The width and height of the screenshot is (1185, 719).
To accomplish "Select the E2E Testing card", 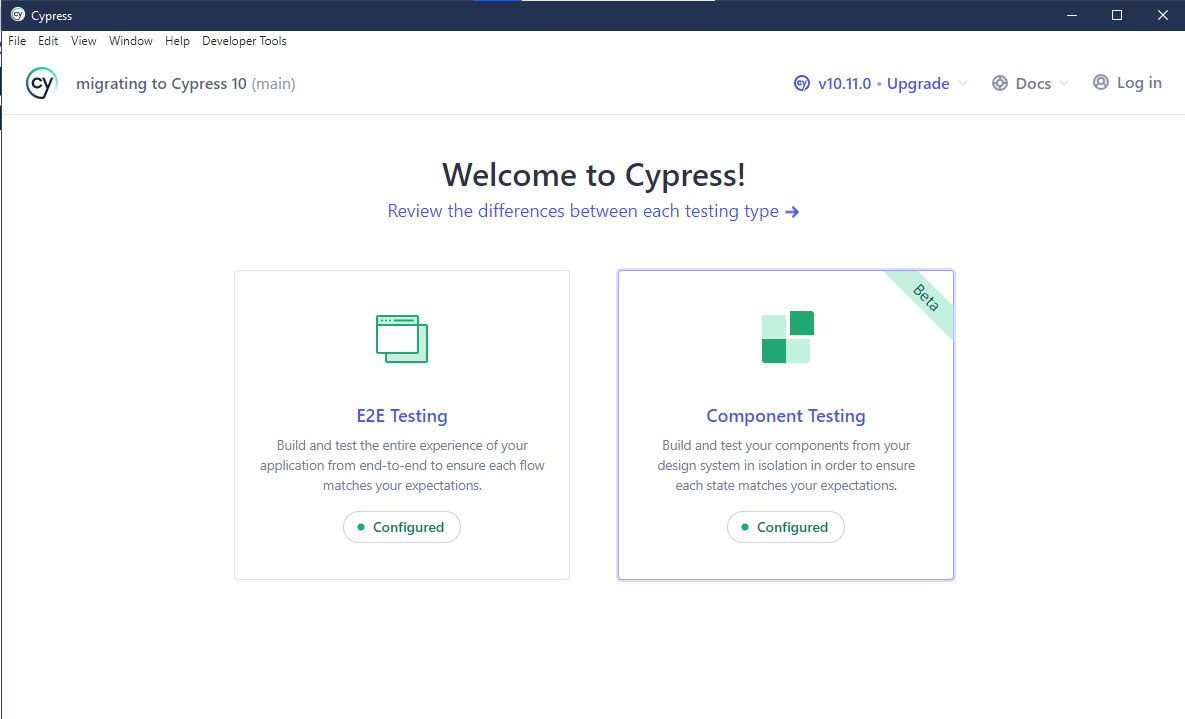I will [x=401, y=423].
